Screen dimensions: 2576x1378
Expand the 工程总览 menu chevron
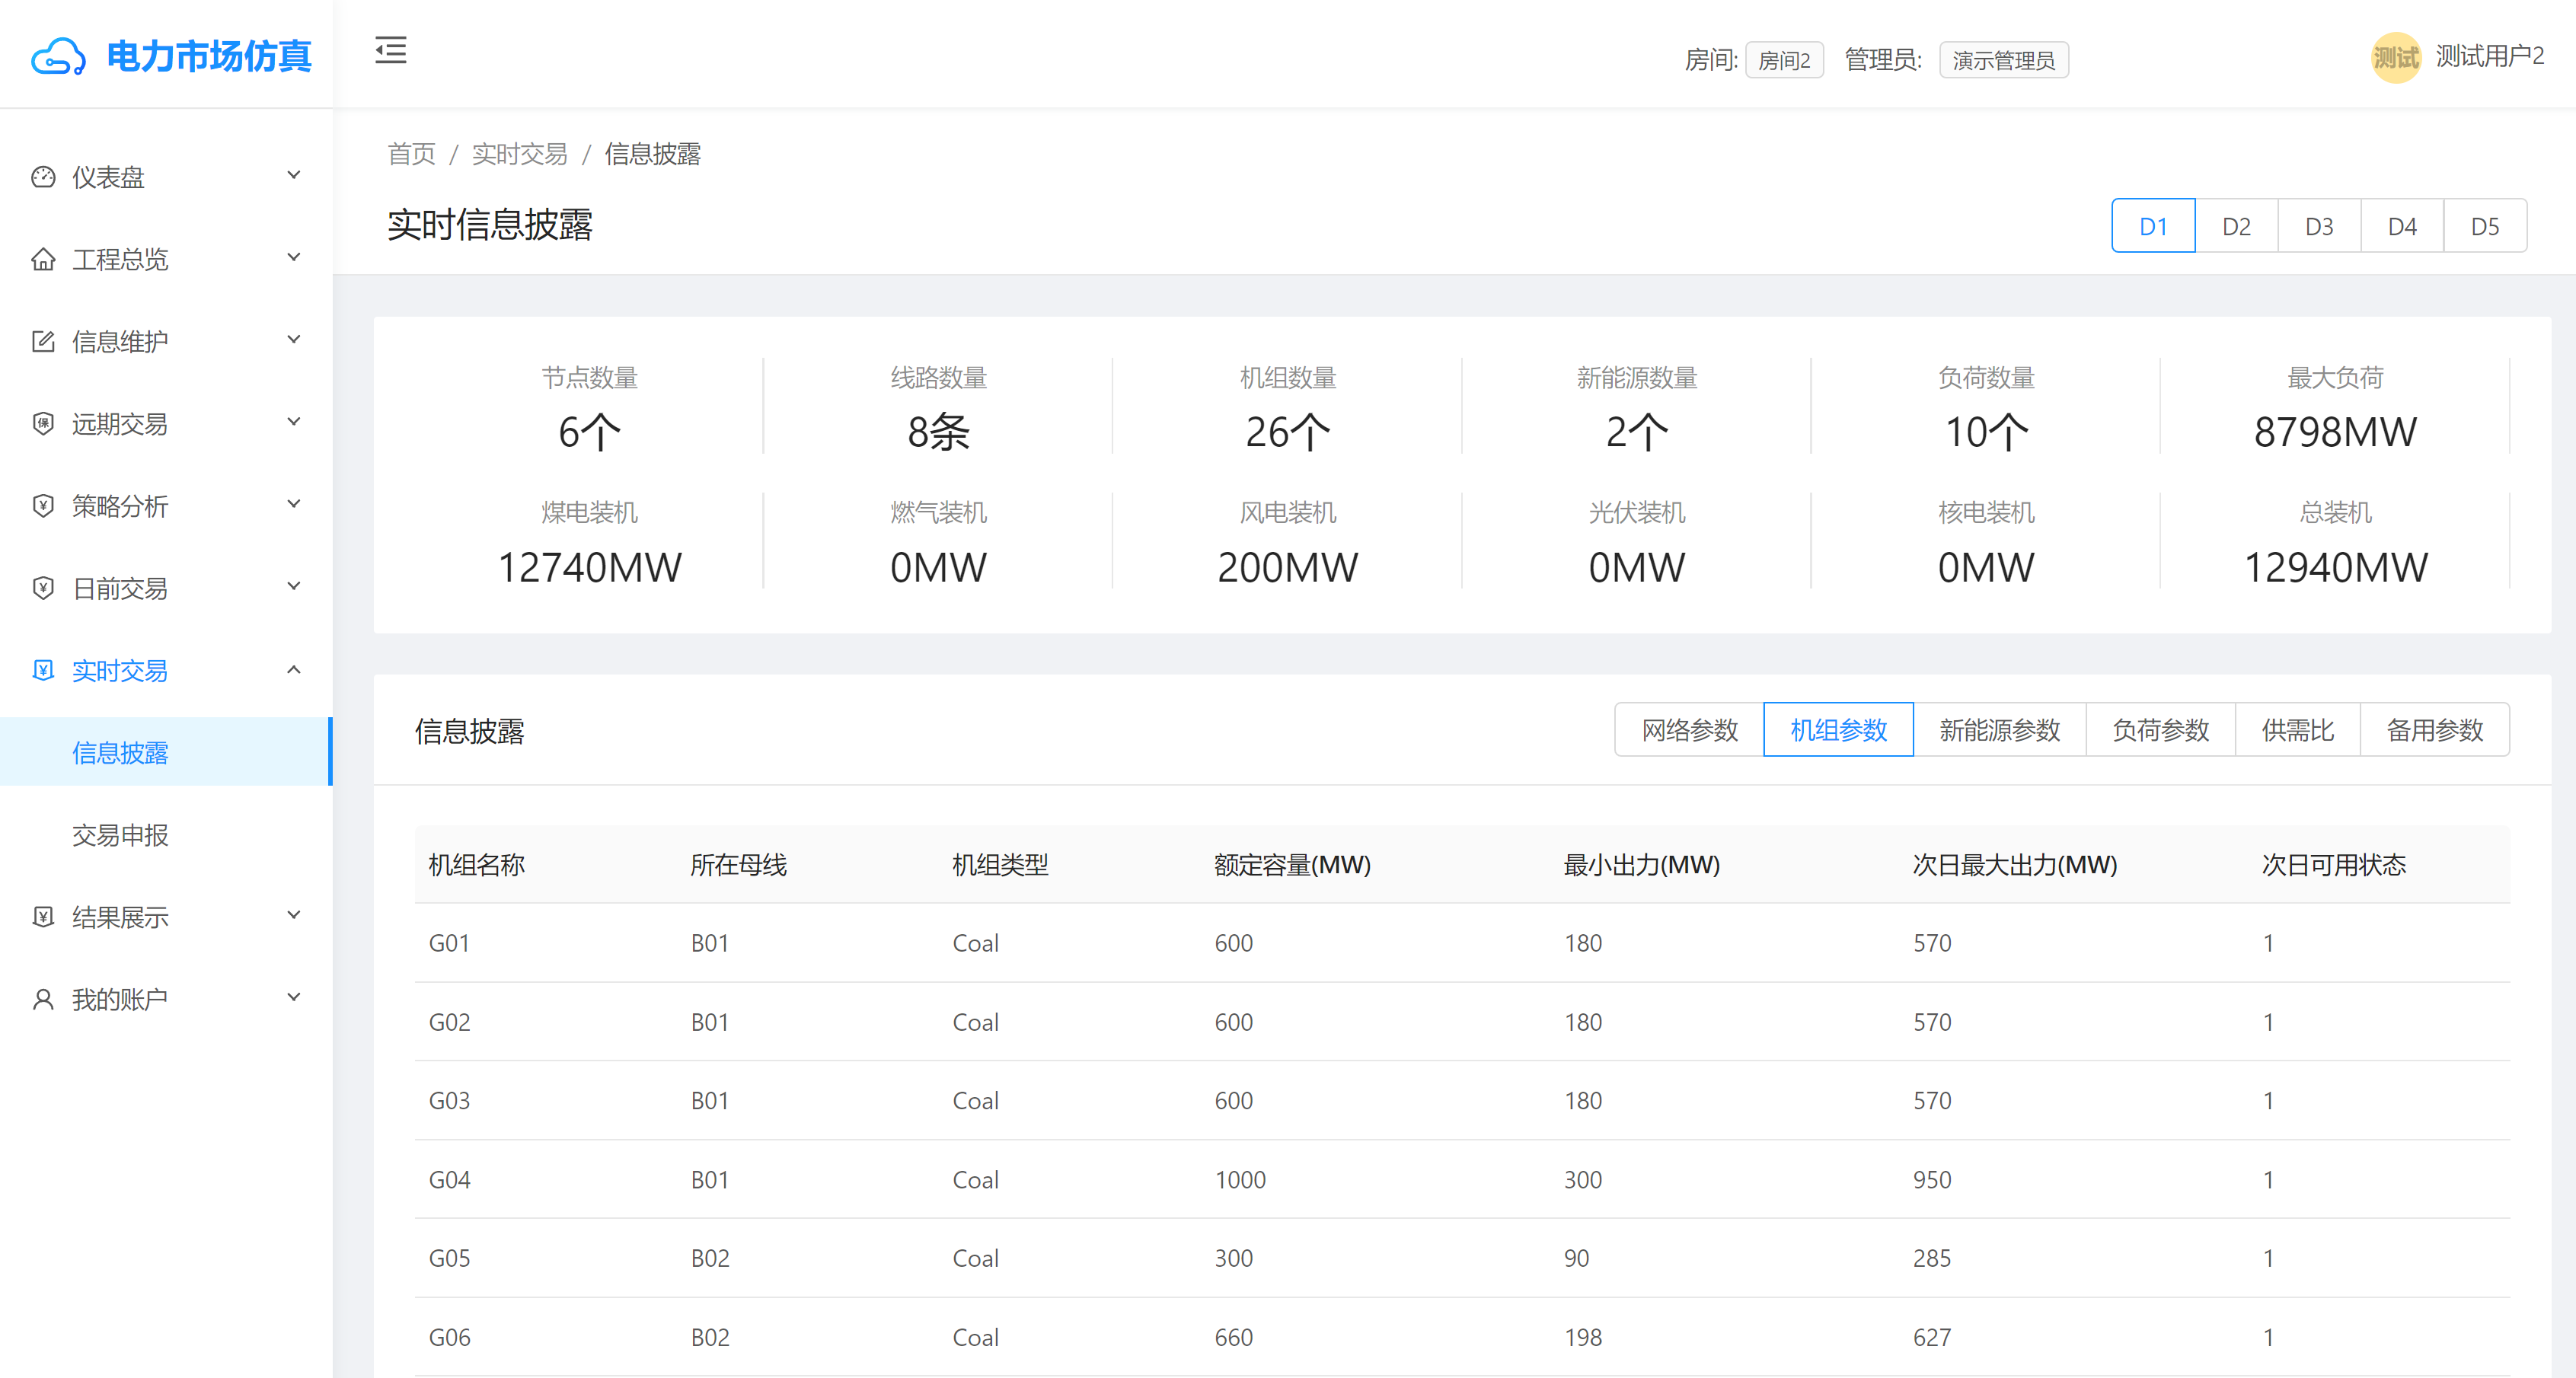point(294,257)
